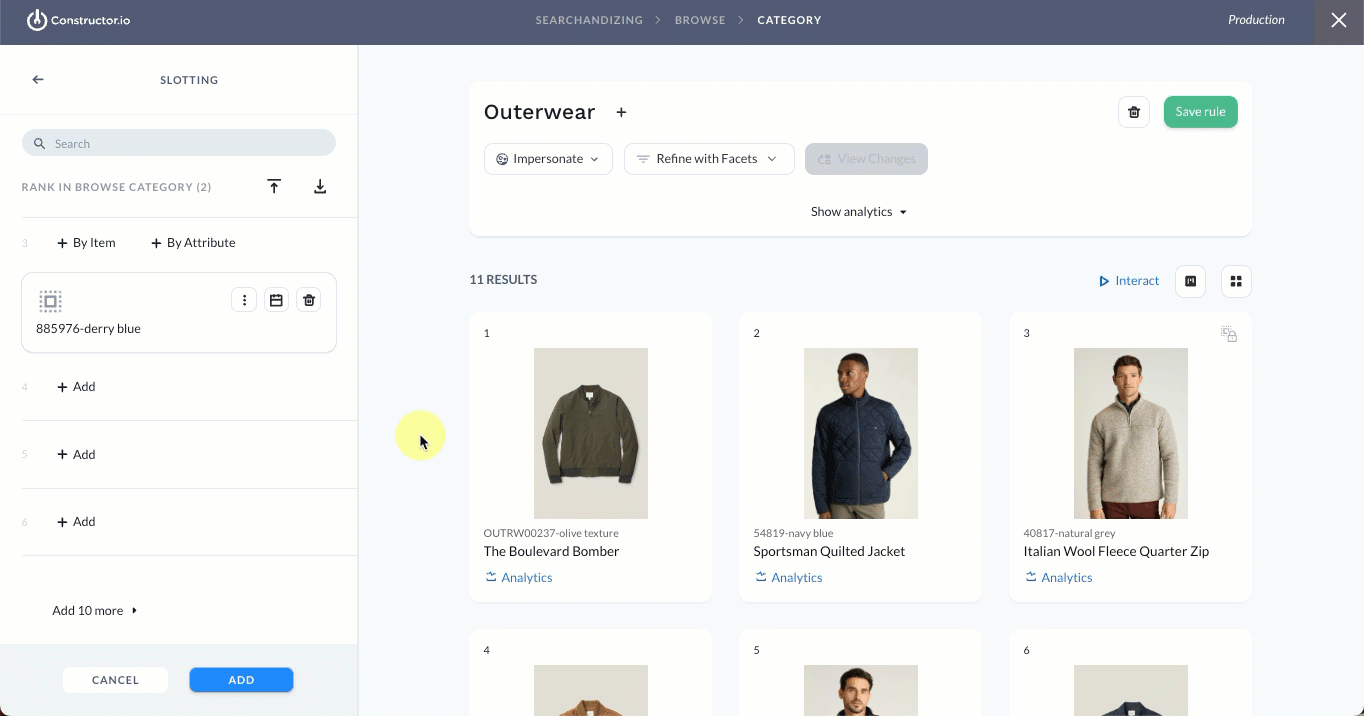
Task: Go to Searchandizing in breadcrumb
Action: click(589, 20)
